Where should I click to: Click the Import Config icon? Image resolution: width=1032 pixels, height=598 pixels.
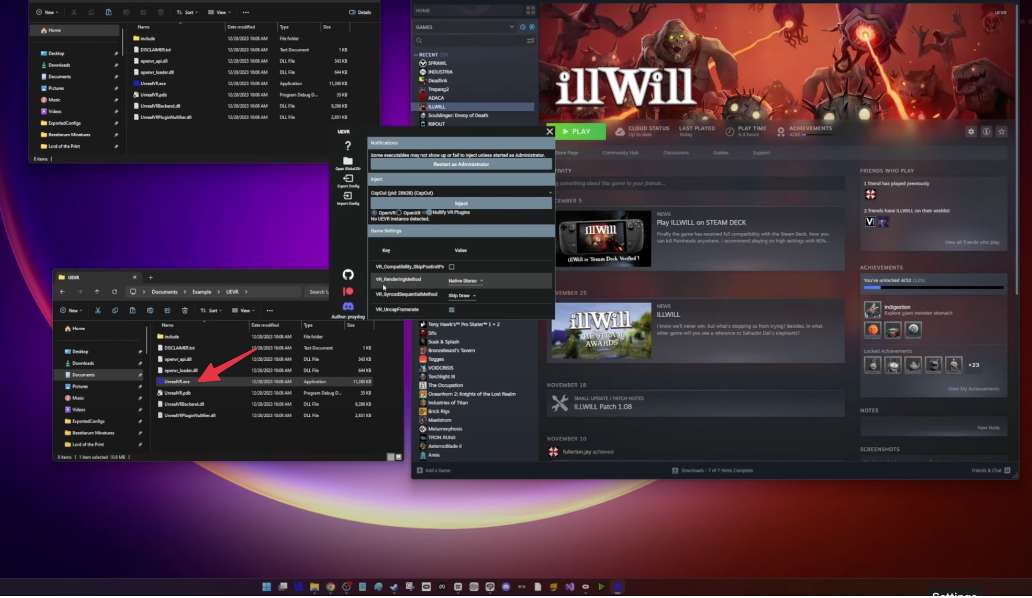348,196
